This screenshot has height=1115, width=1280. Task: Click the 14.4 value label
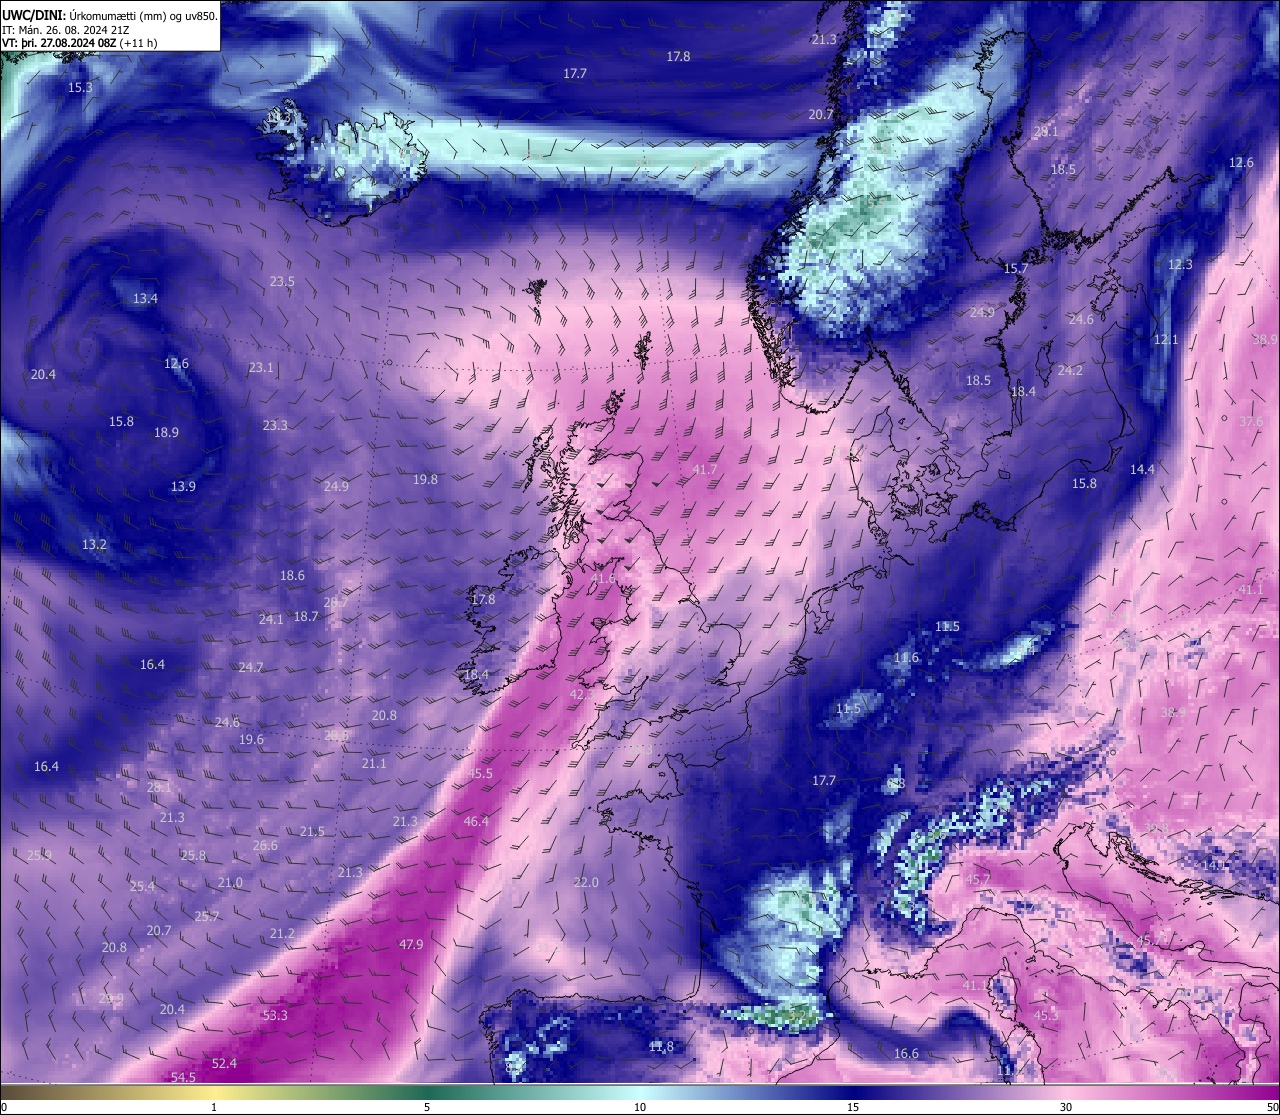click(x=1142, y=470)
